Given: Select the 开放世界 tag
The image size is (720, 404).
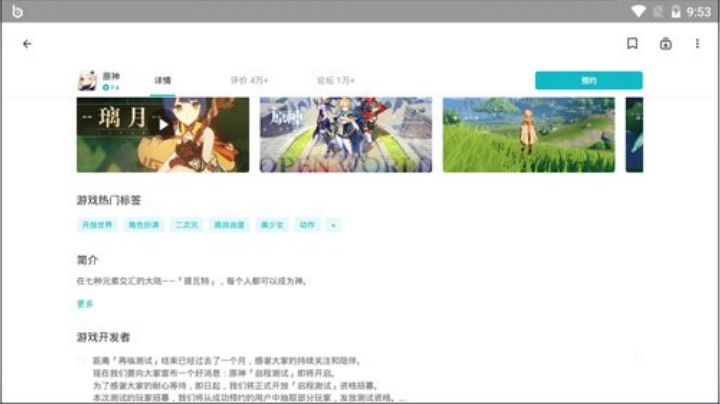Looking at the screenshot, I should 97,224.
